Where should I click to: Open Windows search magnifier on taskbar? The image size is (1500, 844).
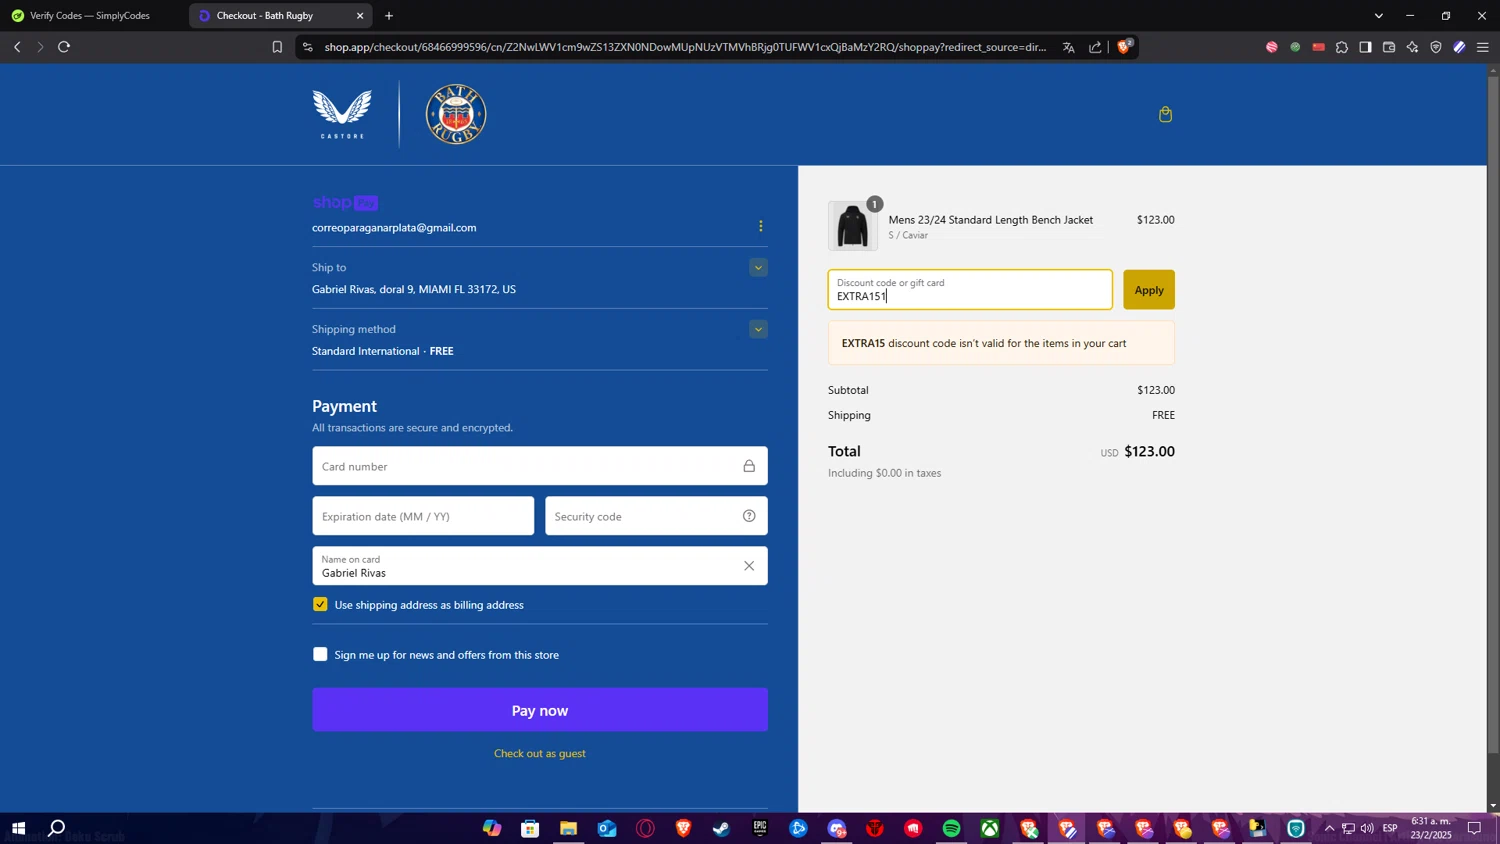pos(57,828)
